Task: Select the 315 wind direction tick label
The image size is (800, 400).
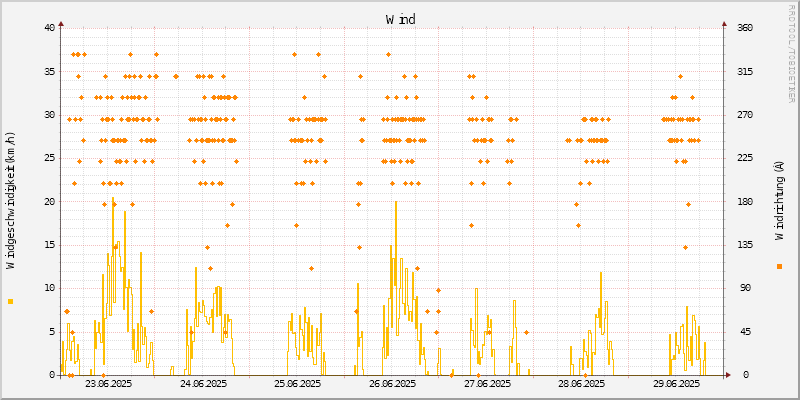Action: click(745, 71)
